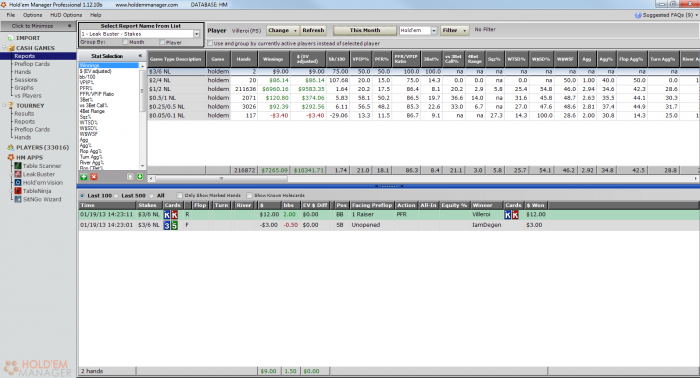This screenshot has height=378, width=700.
Task: Click the stat list scroll down arrow
Action: tap(142, 166)
